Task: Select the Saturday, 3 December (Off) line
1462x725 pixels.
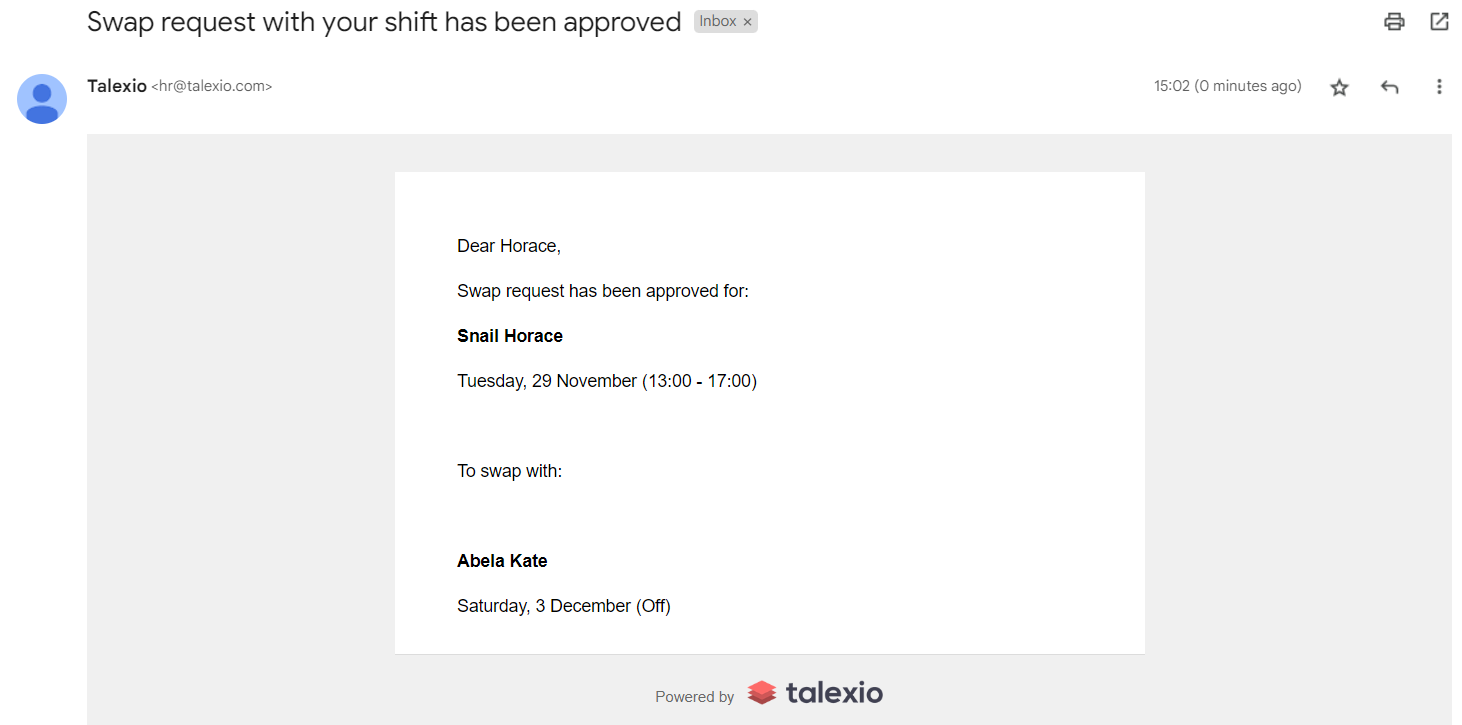Action: pos(564,606)
